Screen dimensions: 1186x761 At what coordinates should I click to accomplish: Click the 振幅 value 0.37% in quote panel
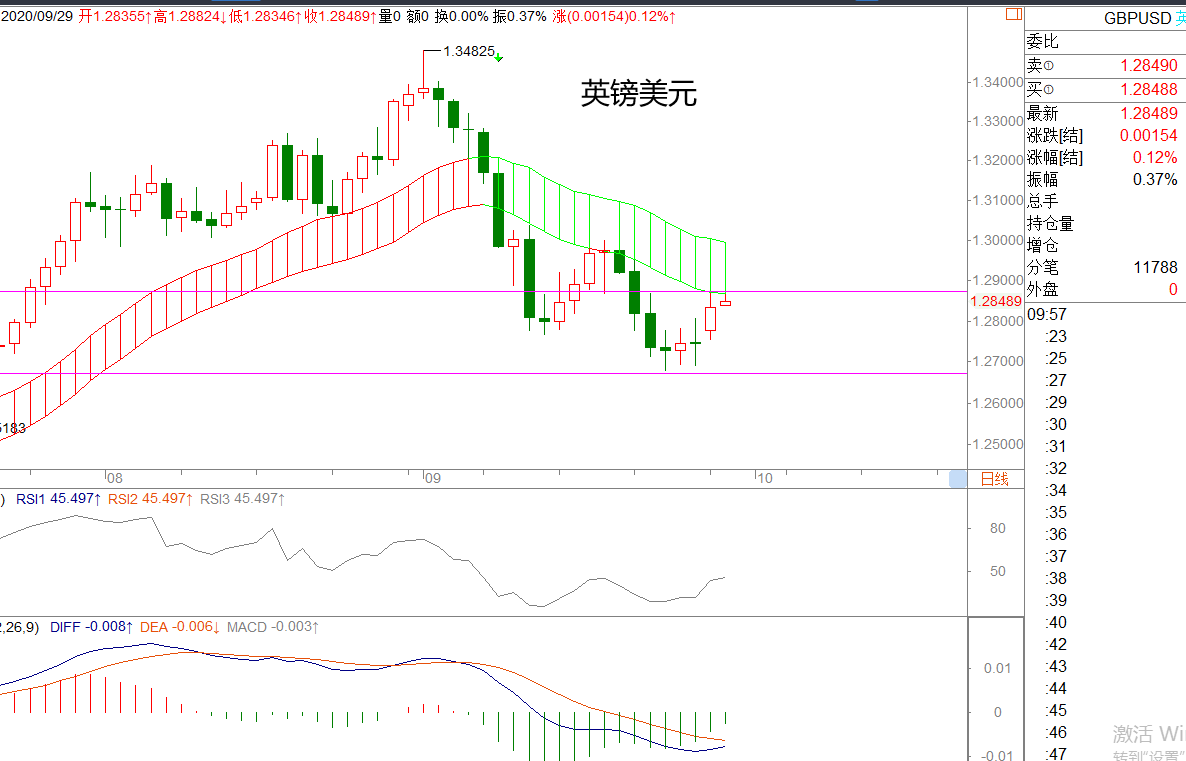click(x=1154, y=179)
